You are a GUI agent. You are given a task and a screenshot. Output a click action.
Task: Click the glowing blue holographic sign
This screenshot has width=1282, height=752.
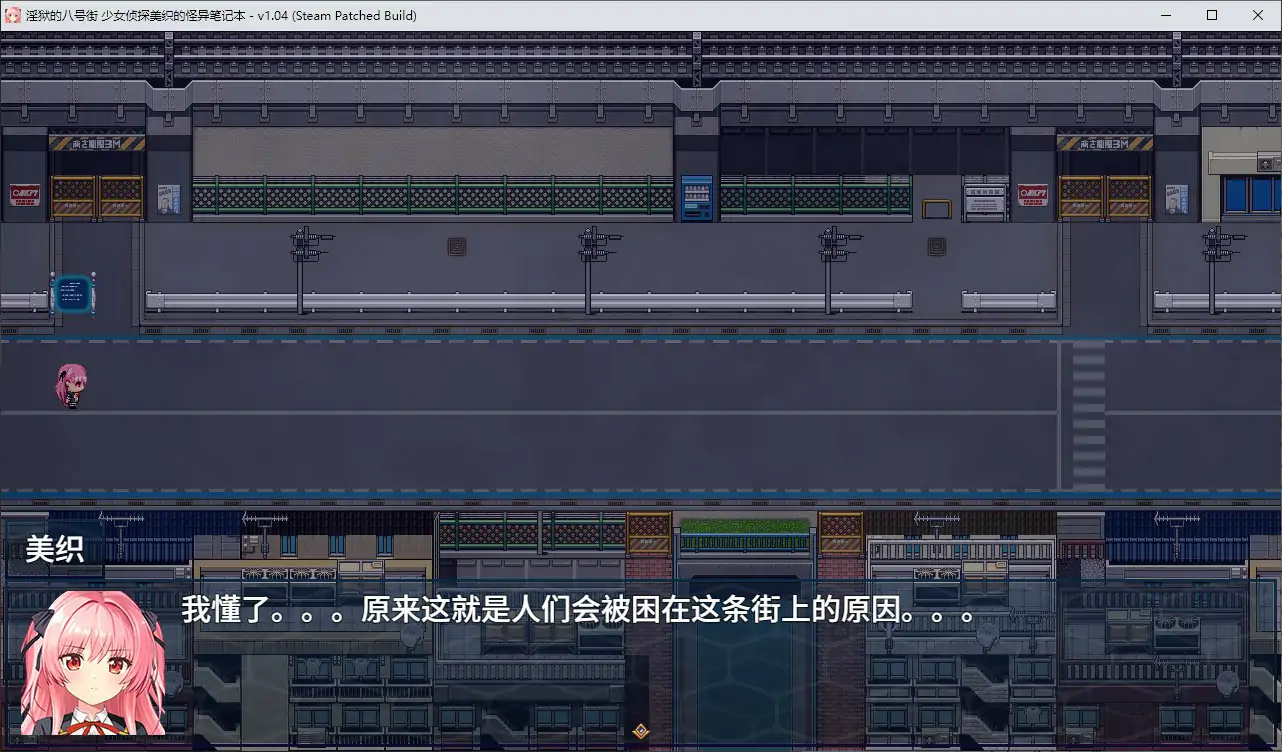coord(72,294)
